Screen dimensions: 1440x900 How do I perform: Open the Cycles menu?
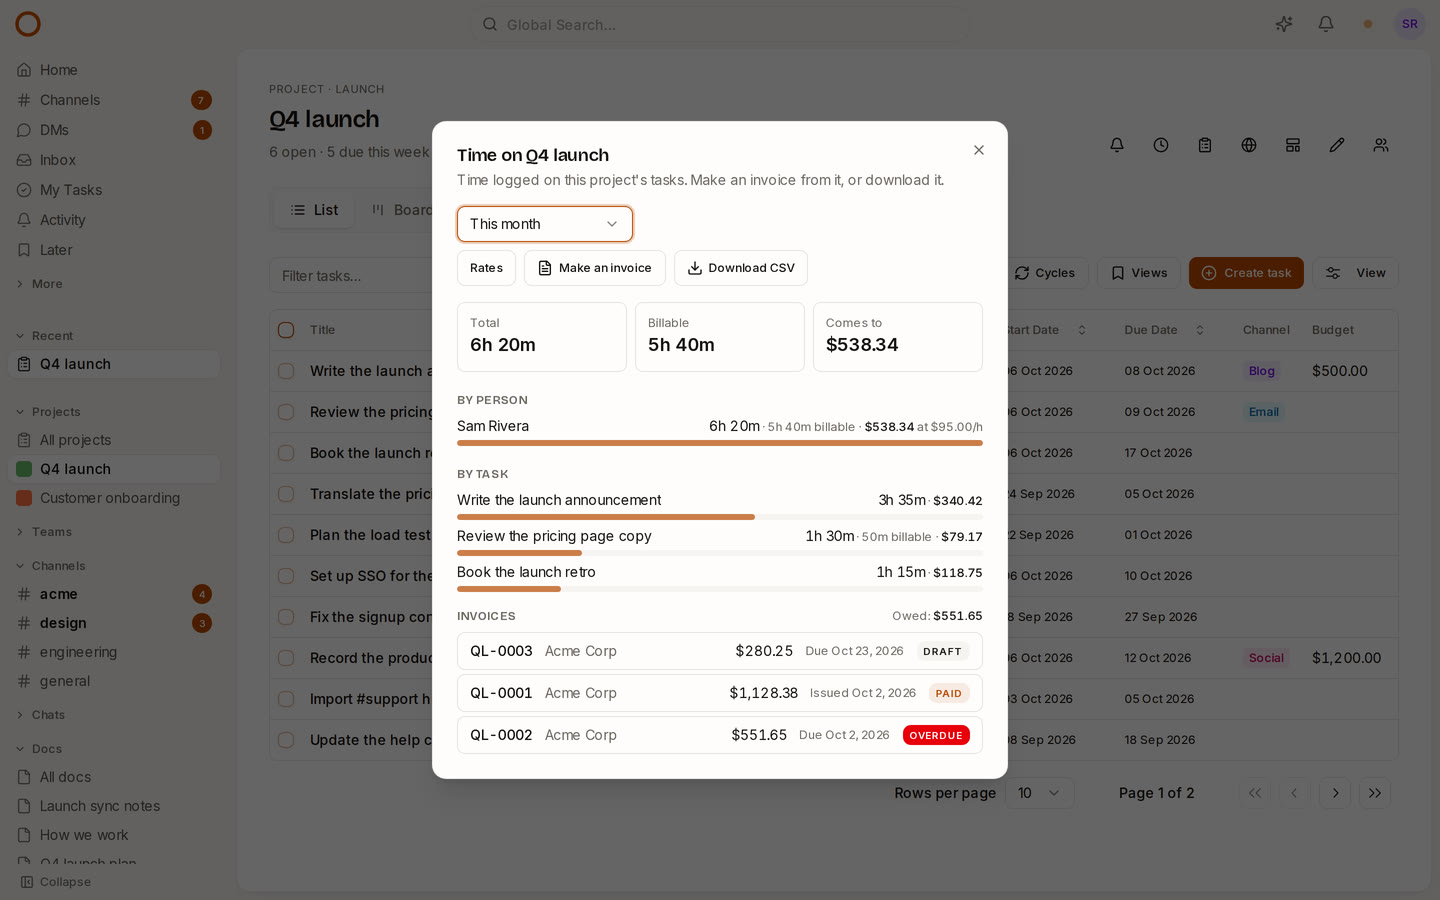[1044, 273]
